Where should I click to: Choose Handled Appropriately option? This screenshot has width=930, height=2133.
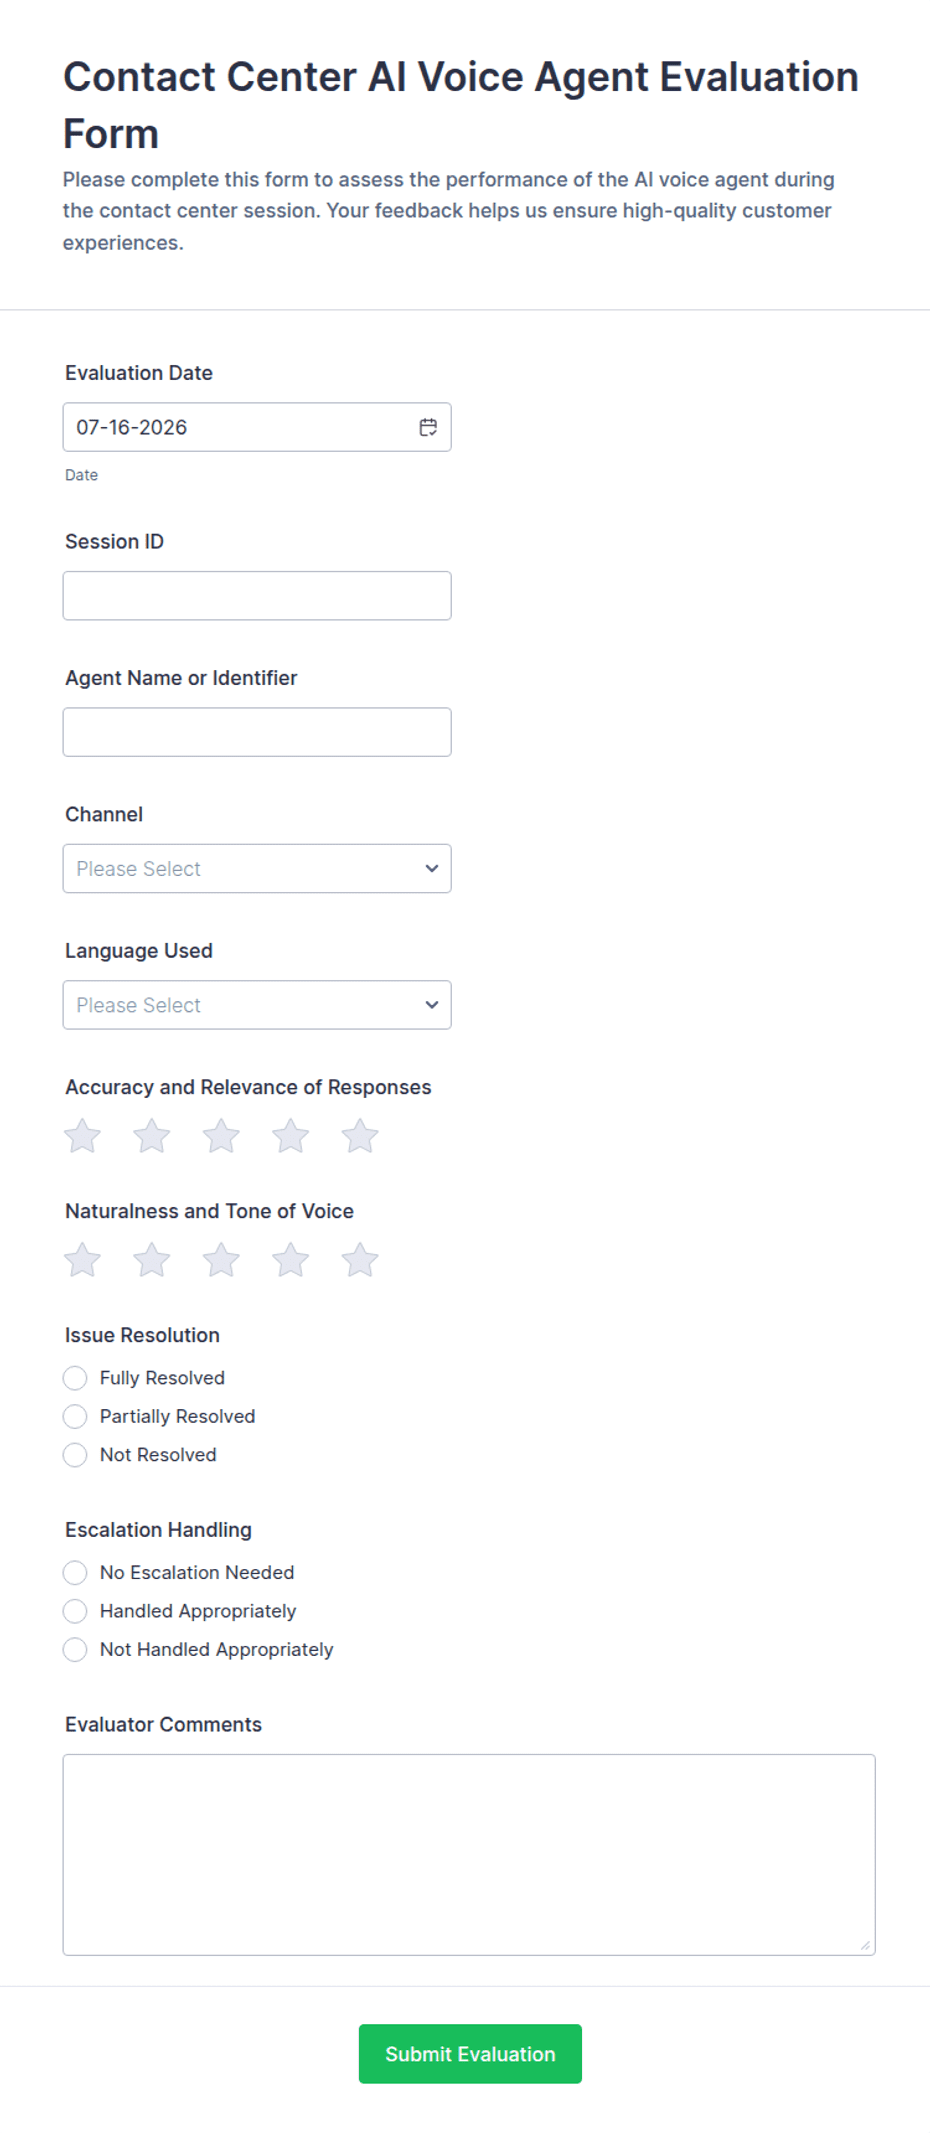(x=75, y=1611)
